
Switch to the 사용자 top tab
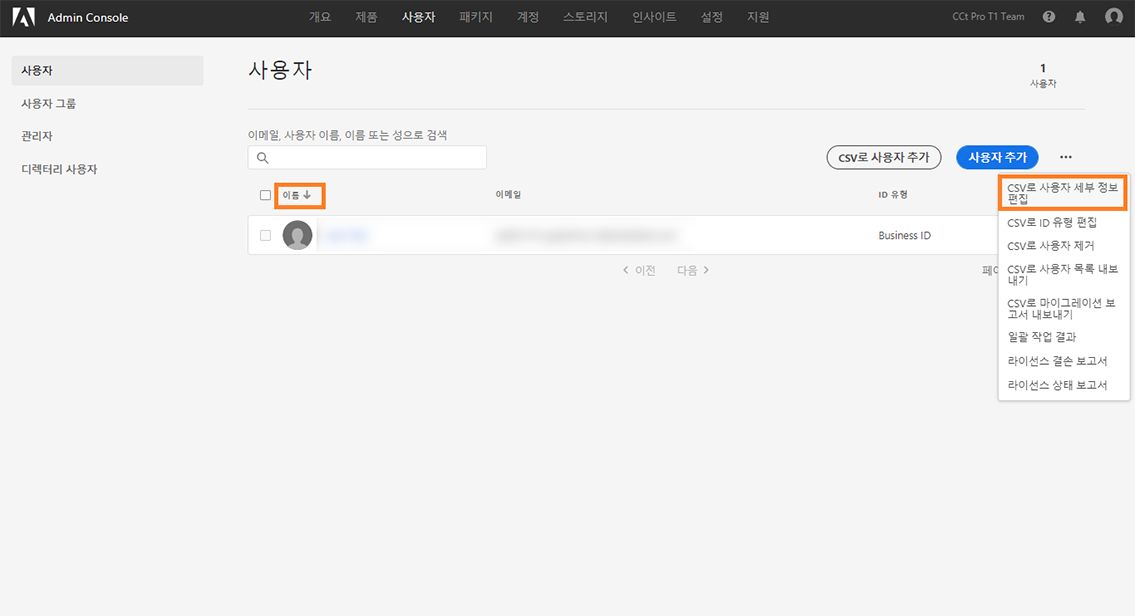[x=418, y=17]
